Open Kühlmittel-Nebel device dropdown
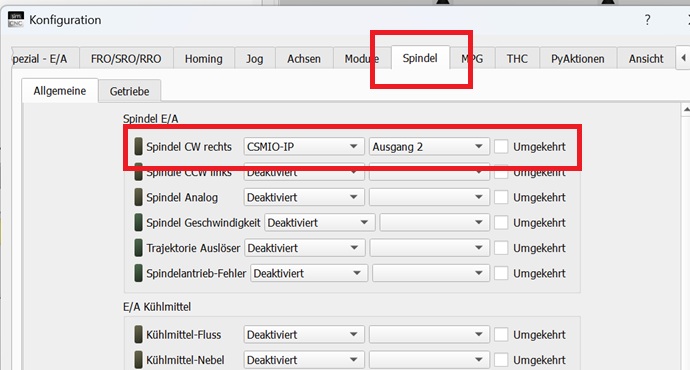Image resolution: width=690 pixels, height=370 pixels. [x=304, y=360]
